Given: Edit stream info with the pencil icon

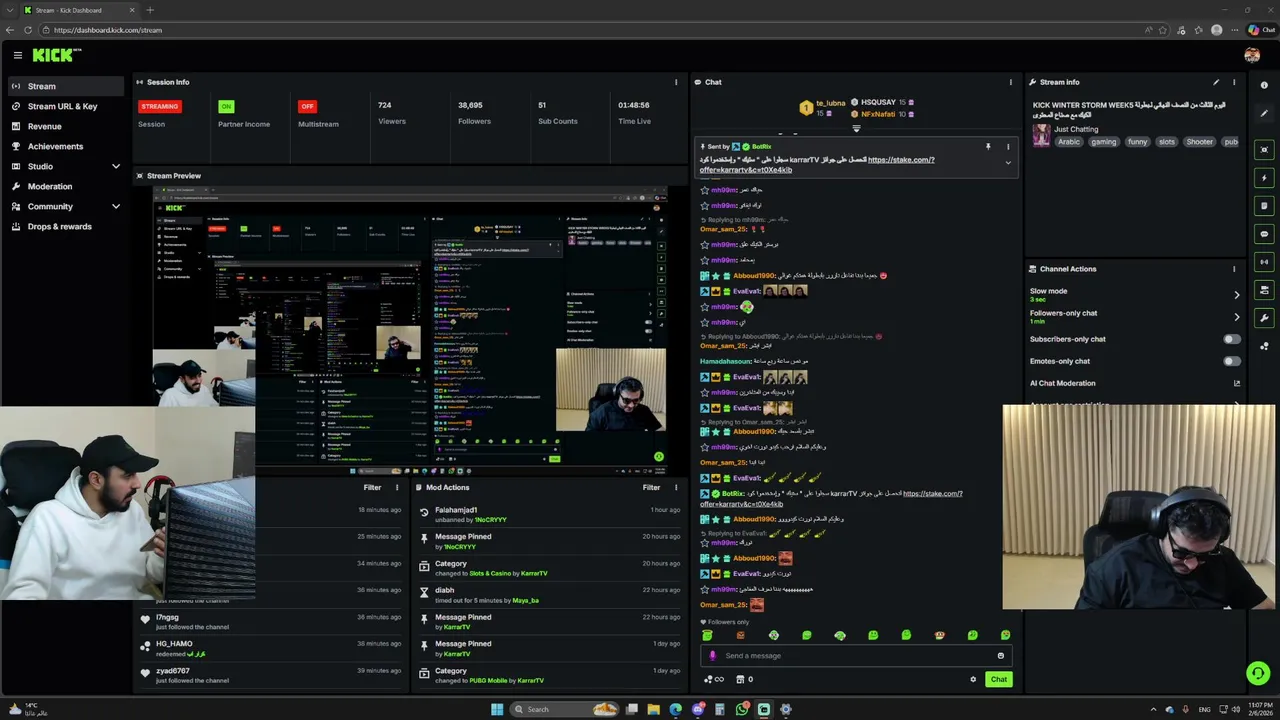Looking at the screenshot, I should pyautogui.click(x=1216, y=82).
